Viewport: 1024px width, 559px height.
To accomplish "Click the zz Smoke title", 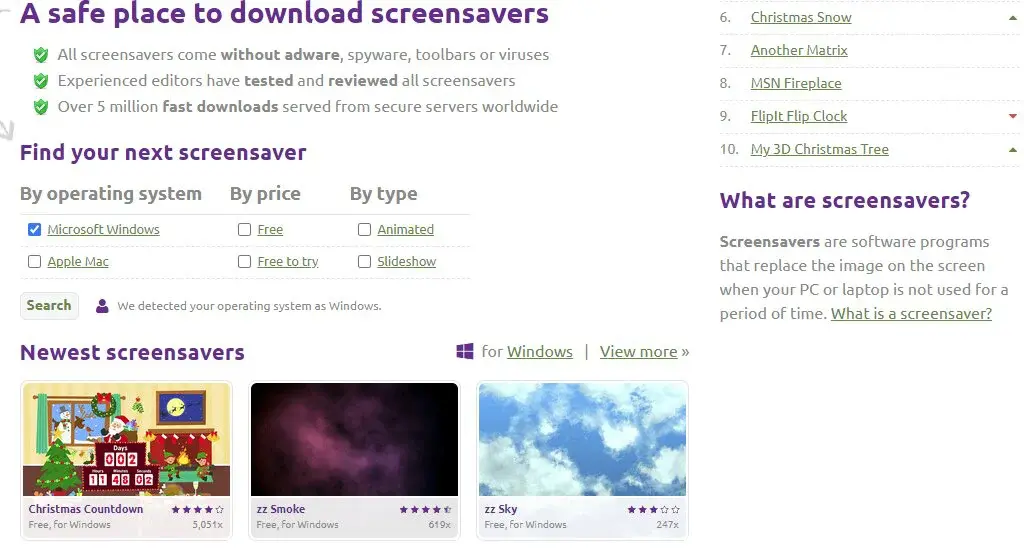I will [280, 509].
